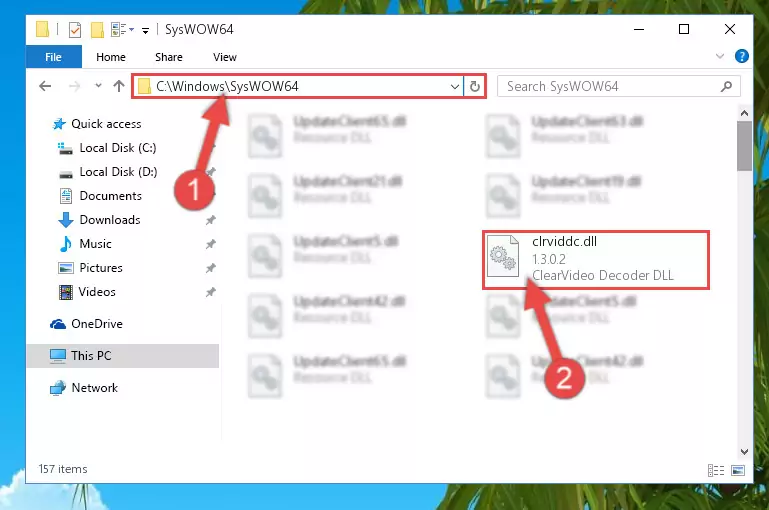The width and height of the screenshot is (769, 510).
Task: Refresh the SysWOW64 folder
Action: pos(474,87)
